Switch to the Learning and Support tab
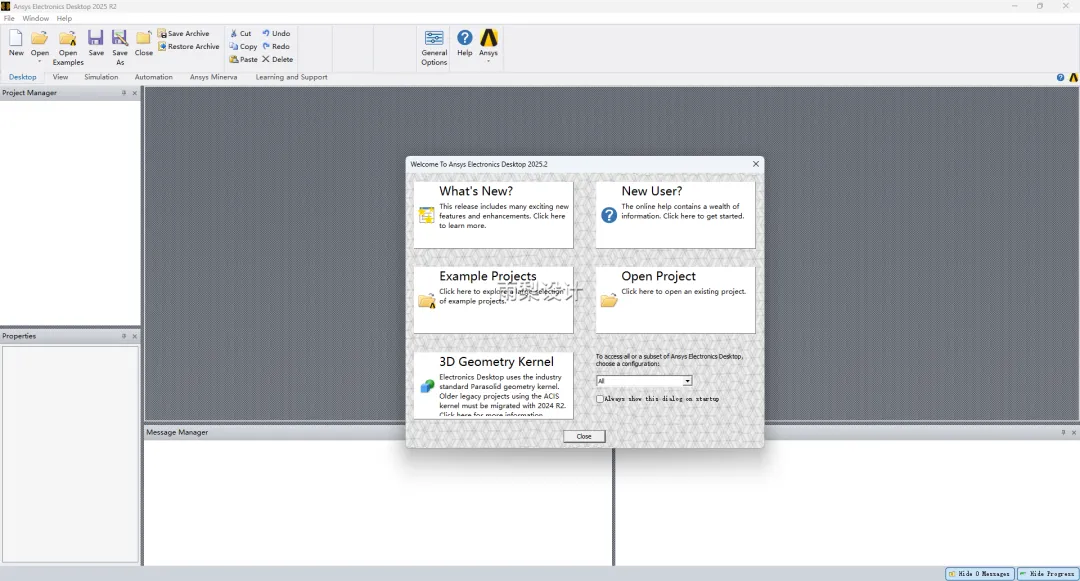This screenshot has width=1080, height=581. [291, 77]
